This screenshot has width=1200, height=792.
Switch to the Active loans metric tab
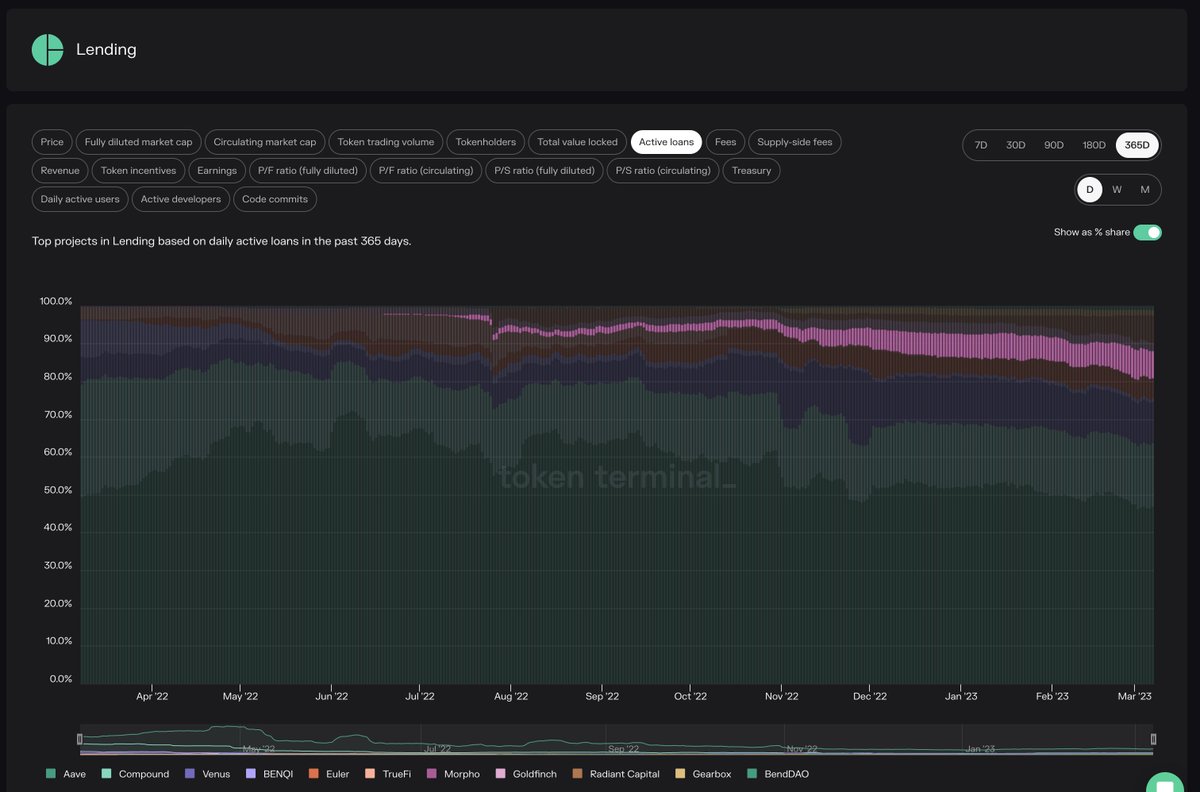[665, 141]
